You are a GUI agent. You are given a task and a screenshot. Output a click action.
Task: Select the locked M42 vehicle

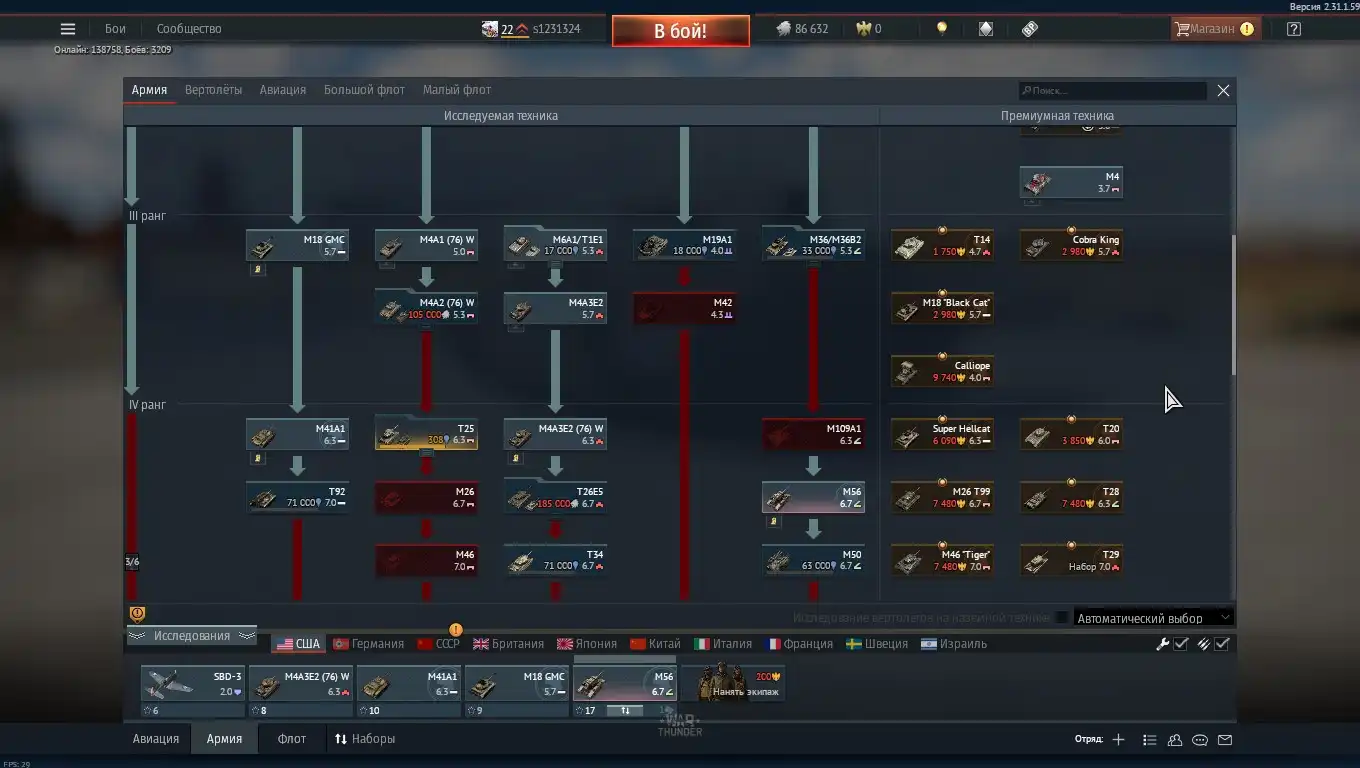pos(684,309)
